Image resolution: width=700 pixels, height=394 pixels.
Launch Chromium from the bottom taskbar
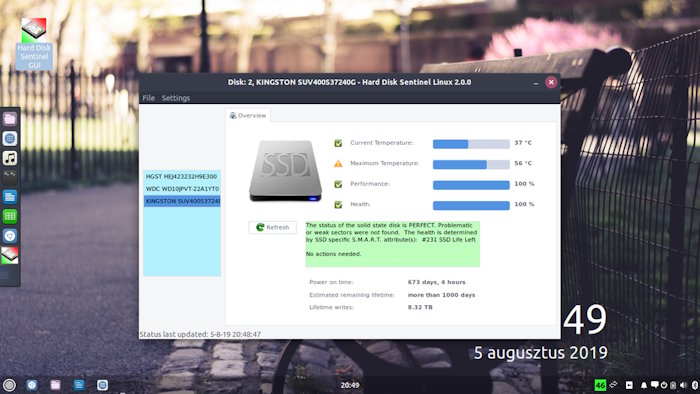(x=32, y=385)
